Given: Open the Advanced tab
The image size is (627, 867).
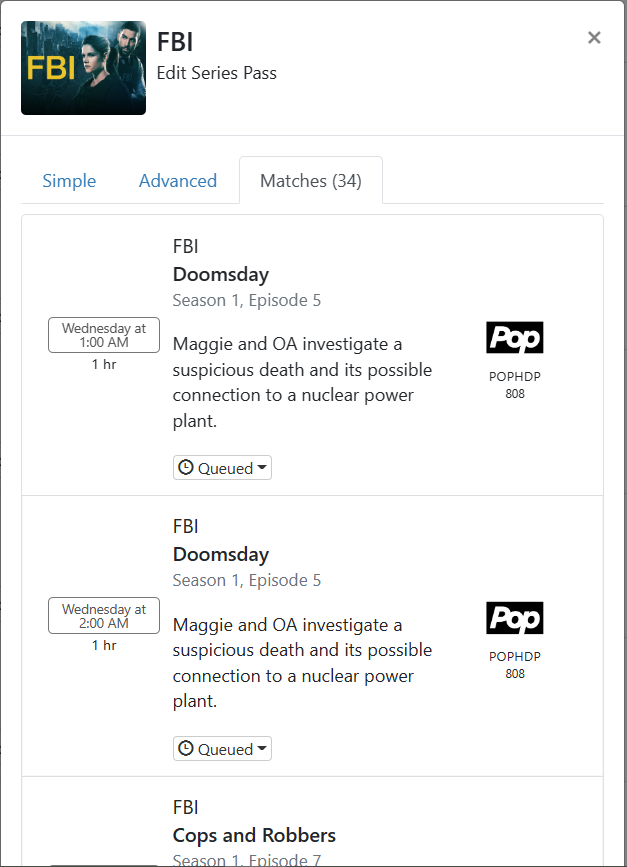Looking at the screenshot, I should [x=178, y=181].
